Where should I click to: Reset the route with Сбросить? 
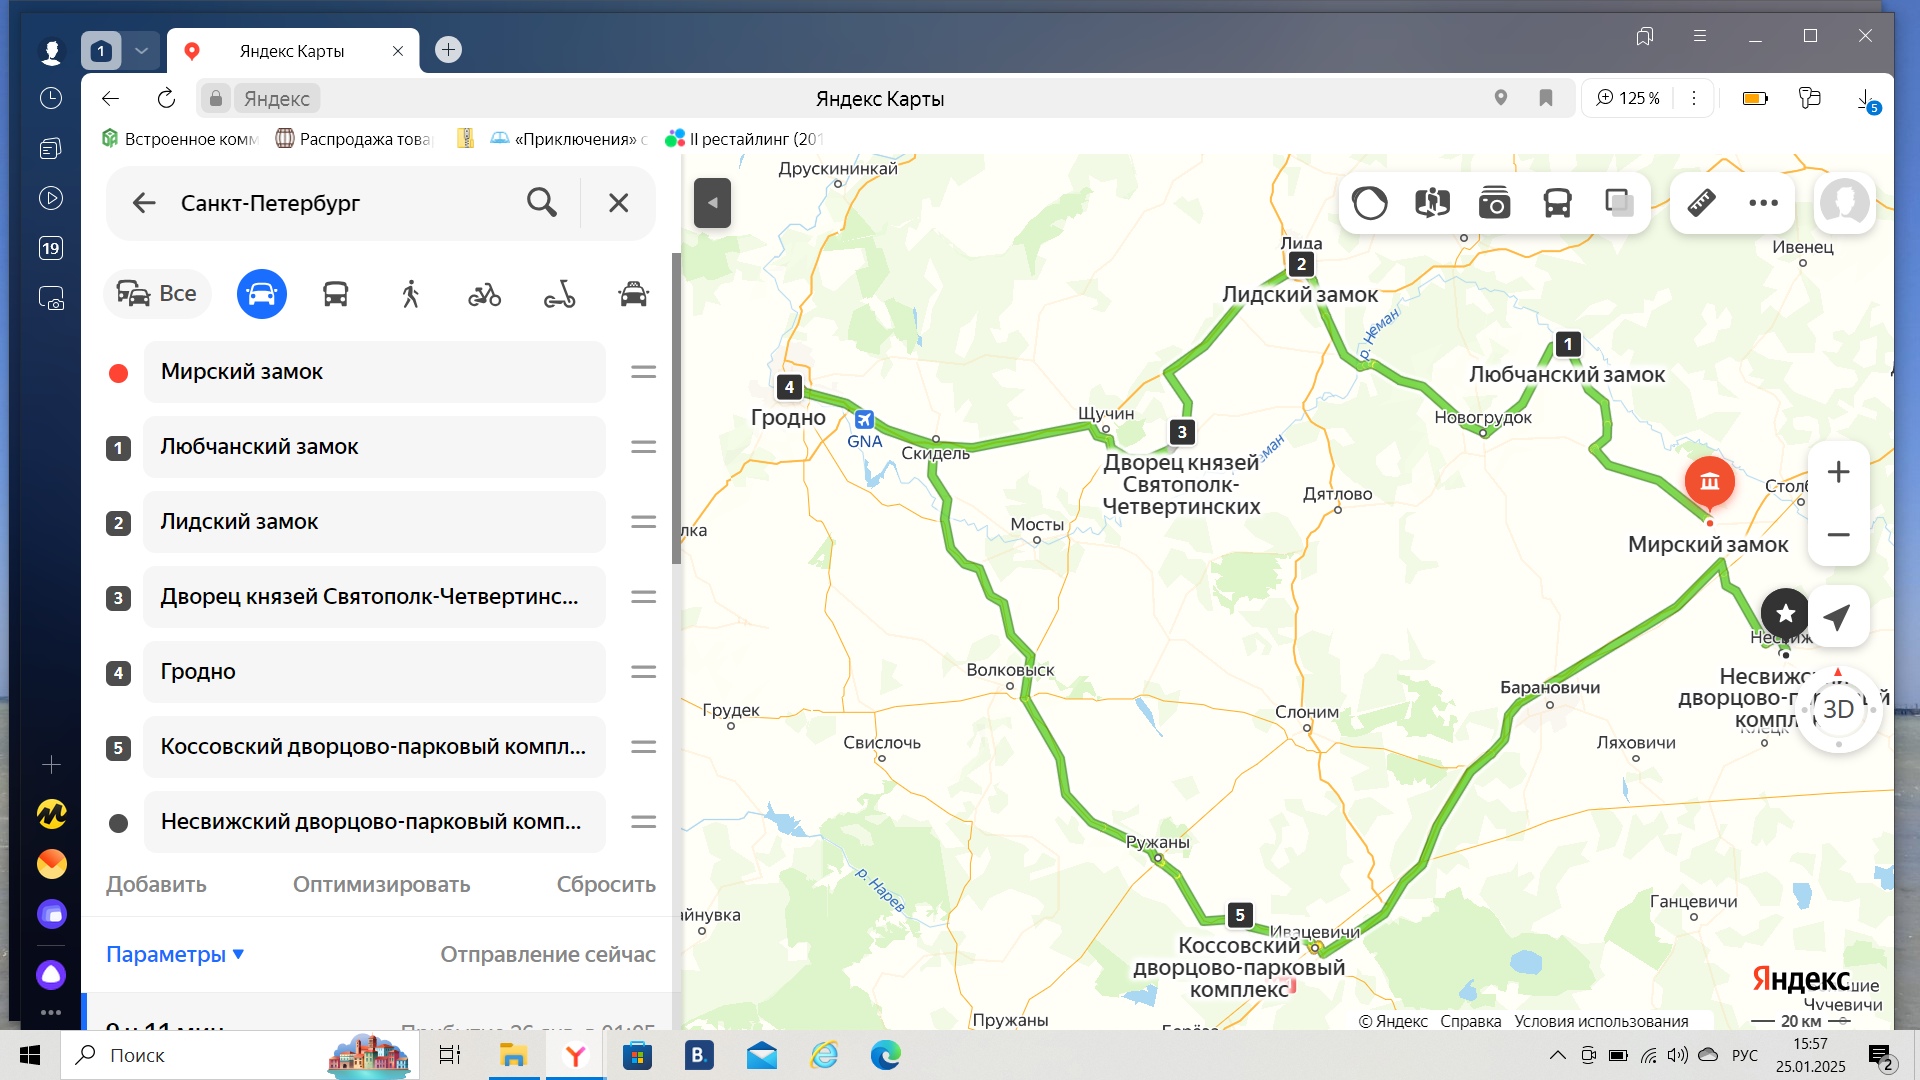coord(606,885)
